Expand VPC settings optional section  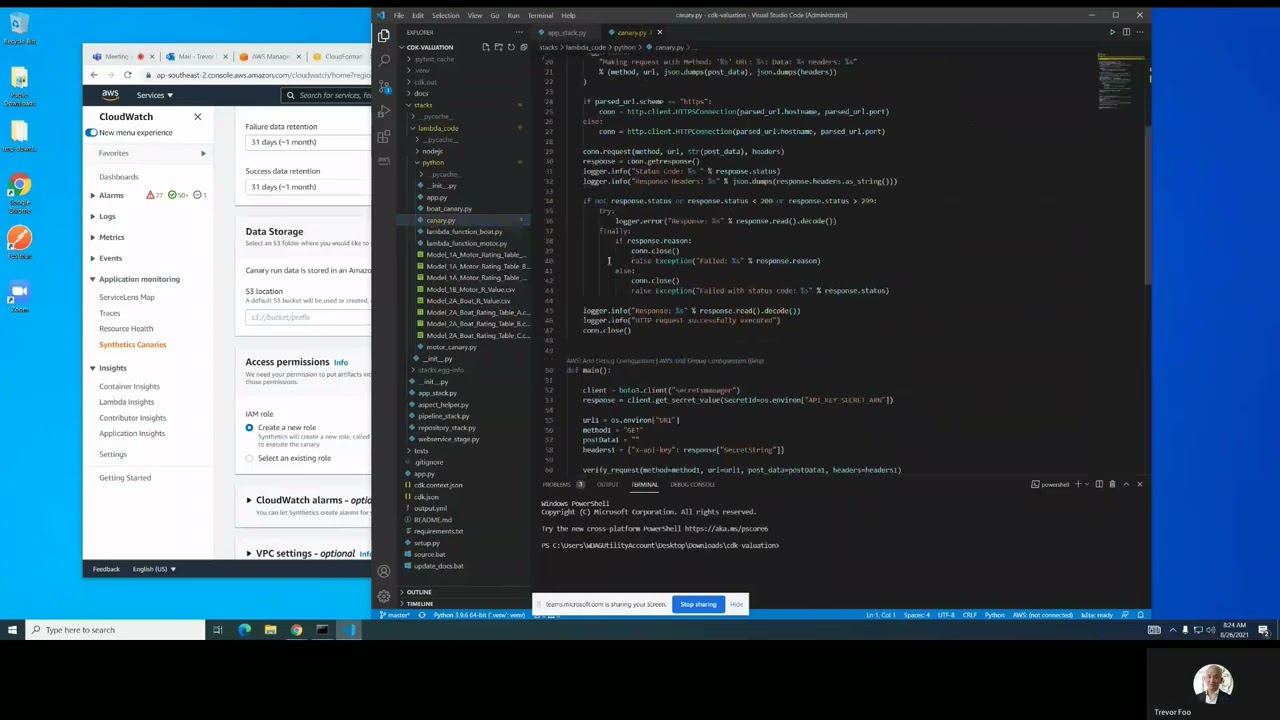pos(249,553)
